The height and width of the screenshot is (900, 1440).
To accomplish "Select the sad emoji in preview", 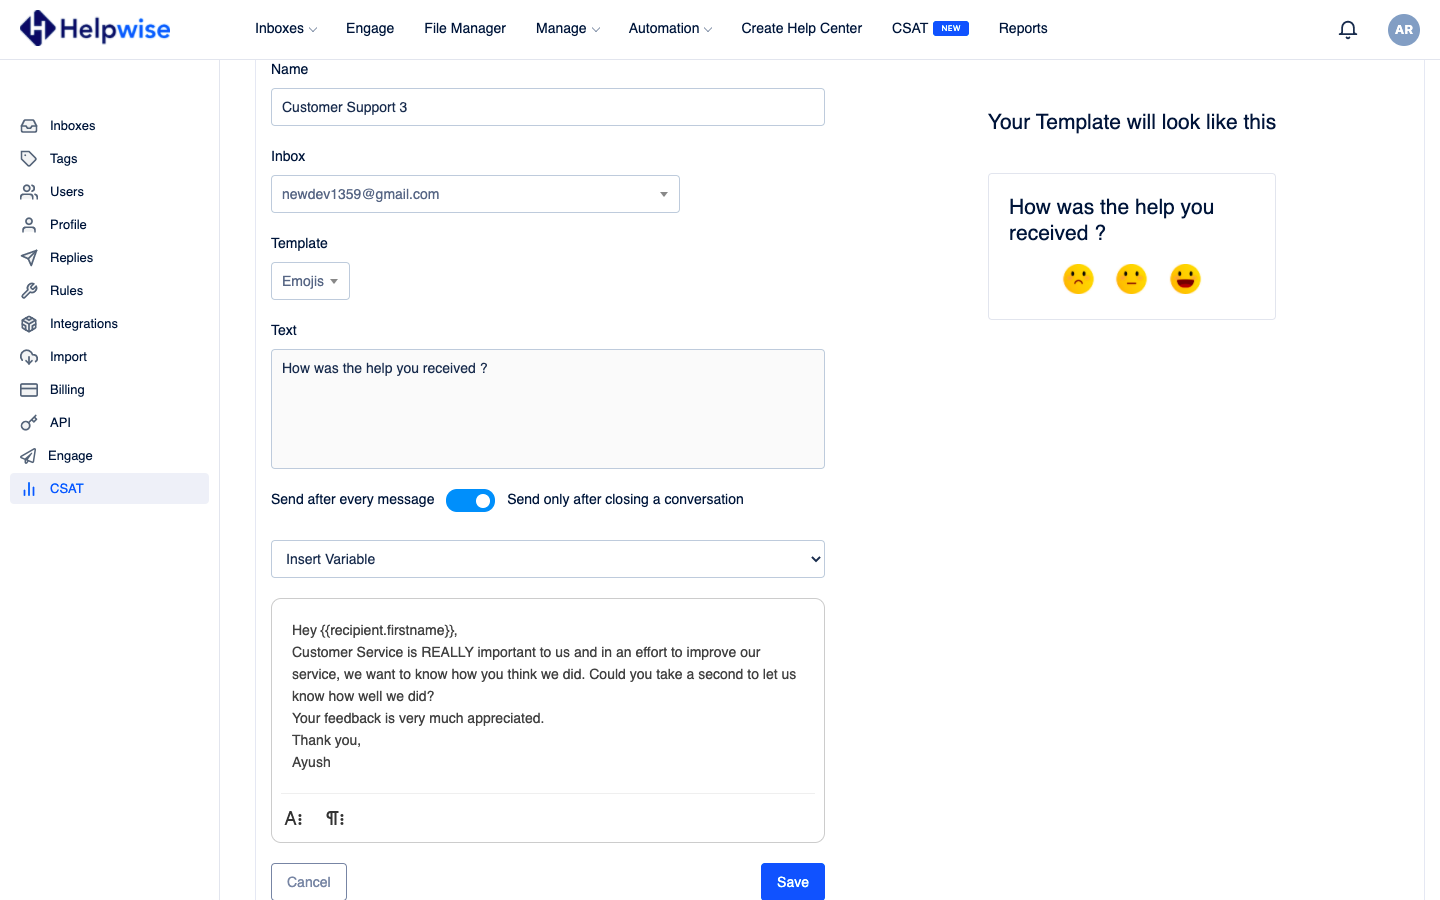I will coord(1078,279).
